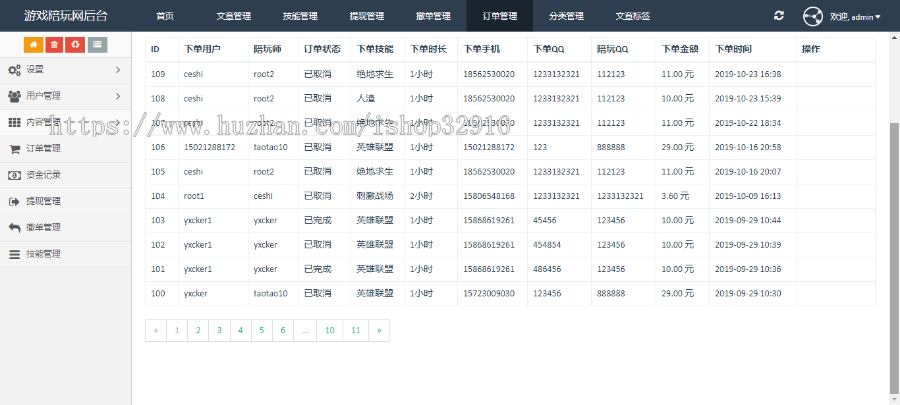Click the sign-out arrow icon for 提现管理
The height and width of the screenshot is (405, 900).
[x=14, y=201]
